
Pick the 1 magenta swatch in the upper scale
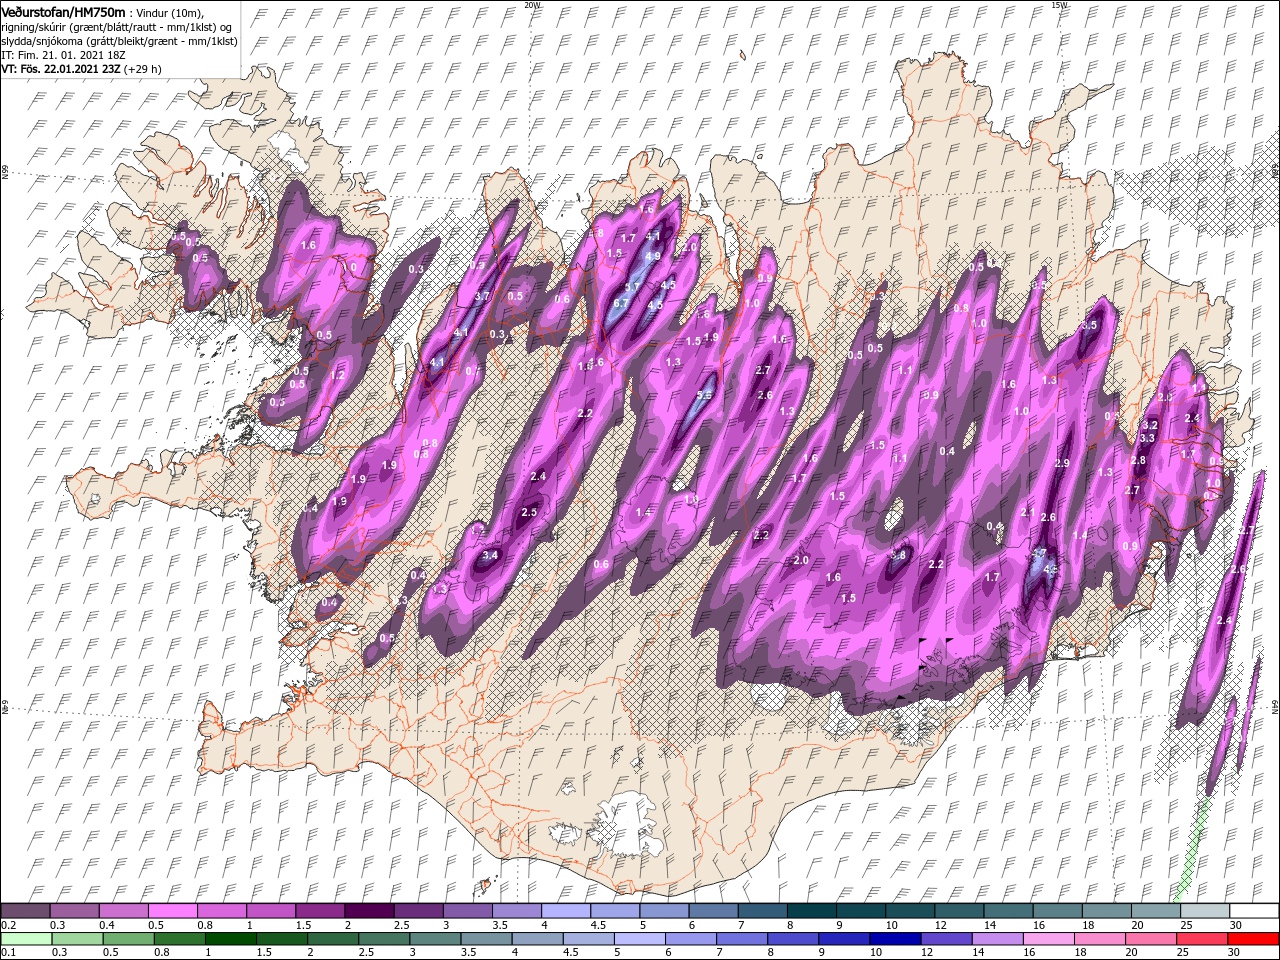[x=271, y=910]
